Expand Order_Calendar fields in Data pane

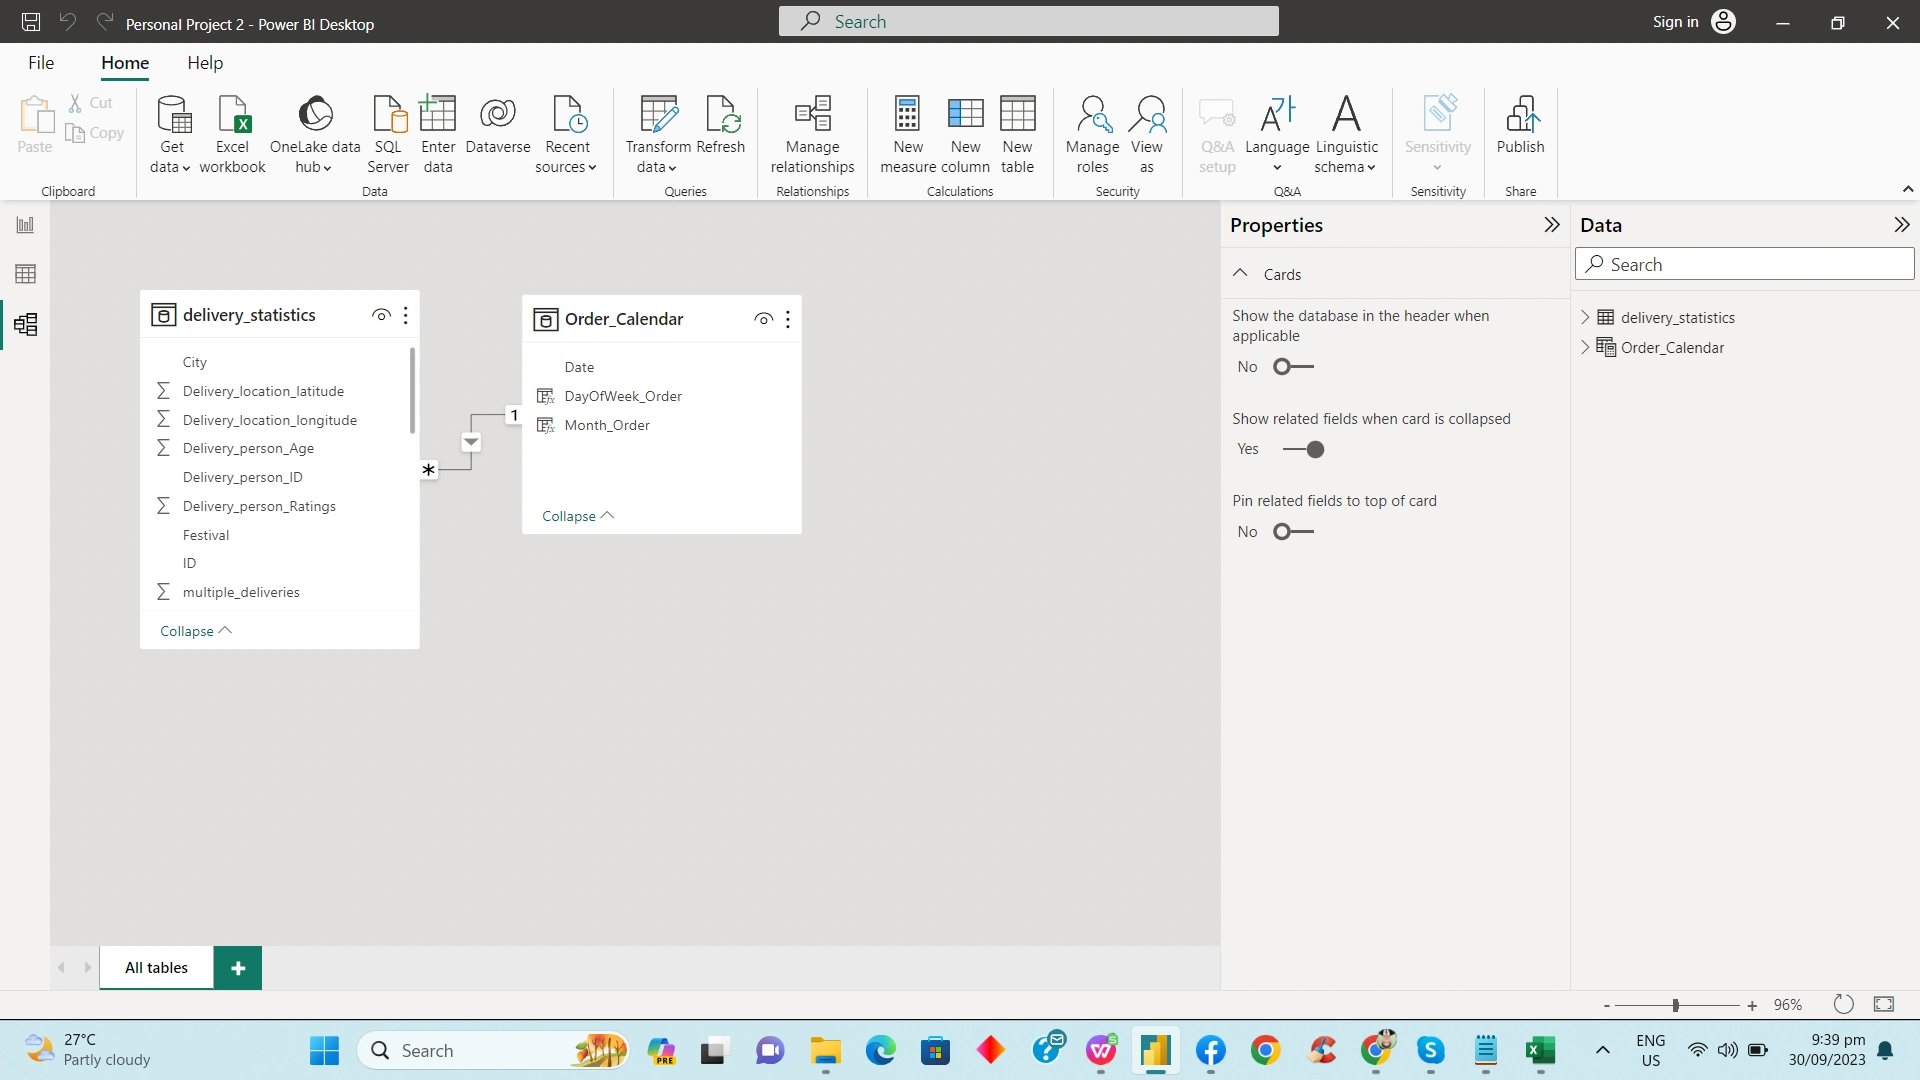1585,347
